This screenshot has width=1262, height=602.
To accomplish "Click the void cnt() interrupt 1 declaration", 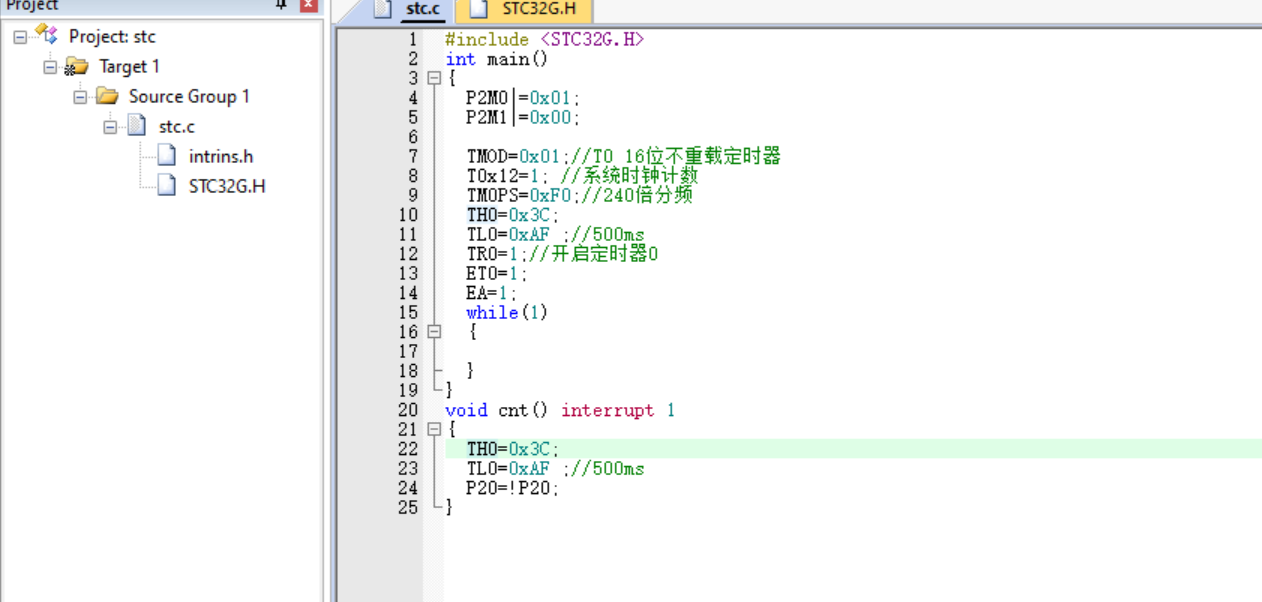I will pos(560,410).
